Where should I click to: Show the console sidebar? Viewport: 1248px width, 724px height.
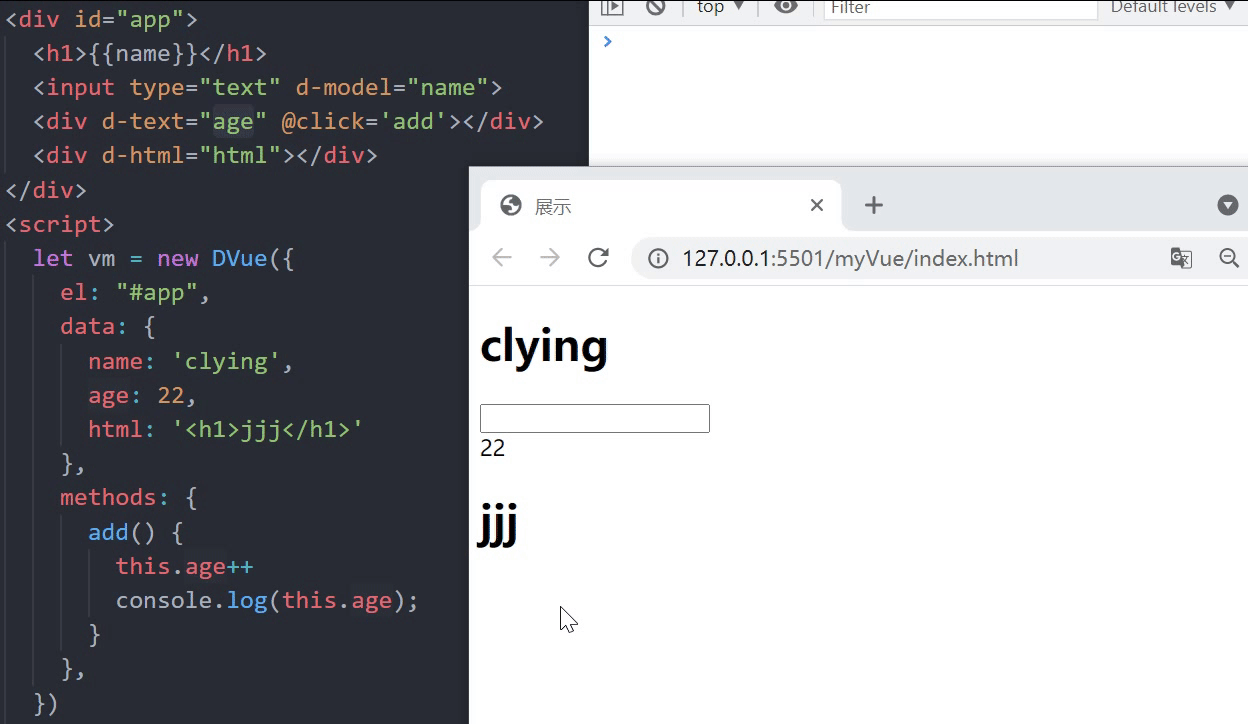612,8
